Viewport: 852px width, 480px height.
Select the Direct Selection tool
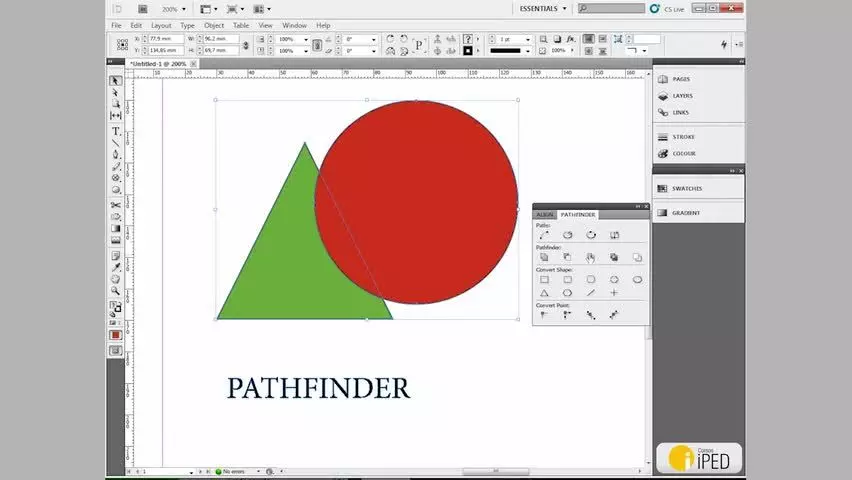(x=116, y=92)
